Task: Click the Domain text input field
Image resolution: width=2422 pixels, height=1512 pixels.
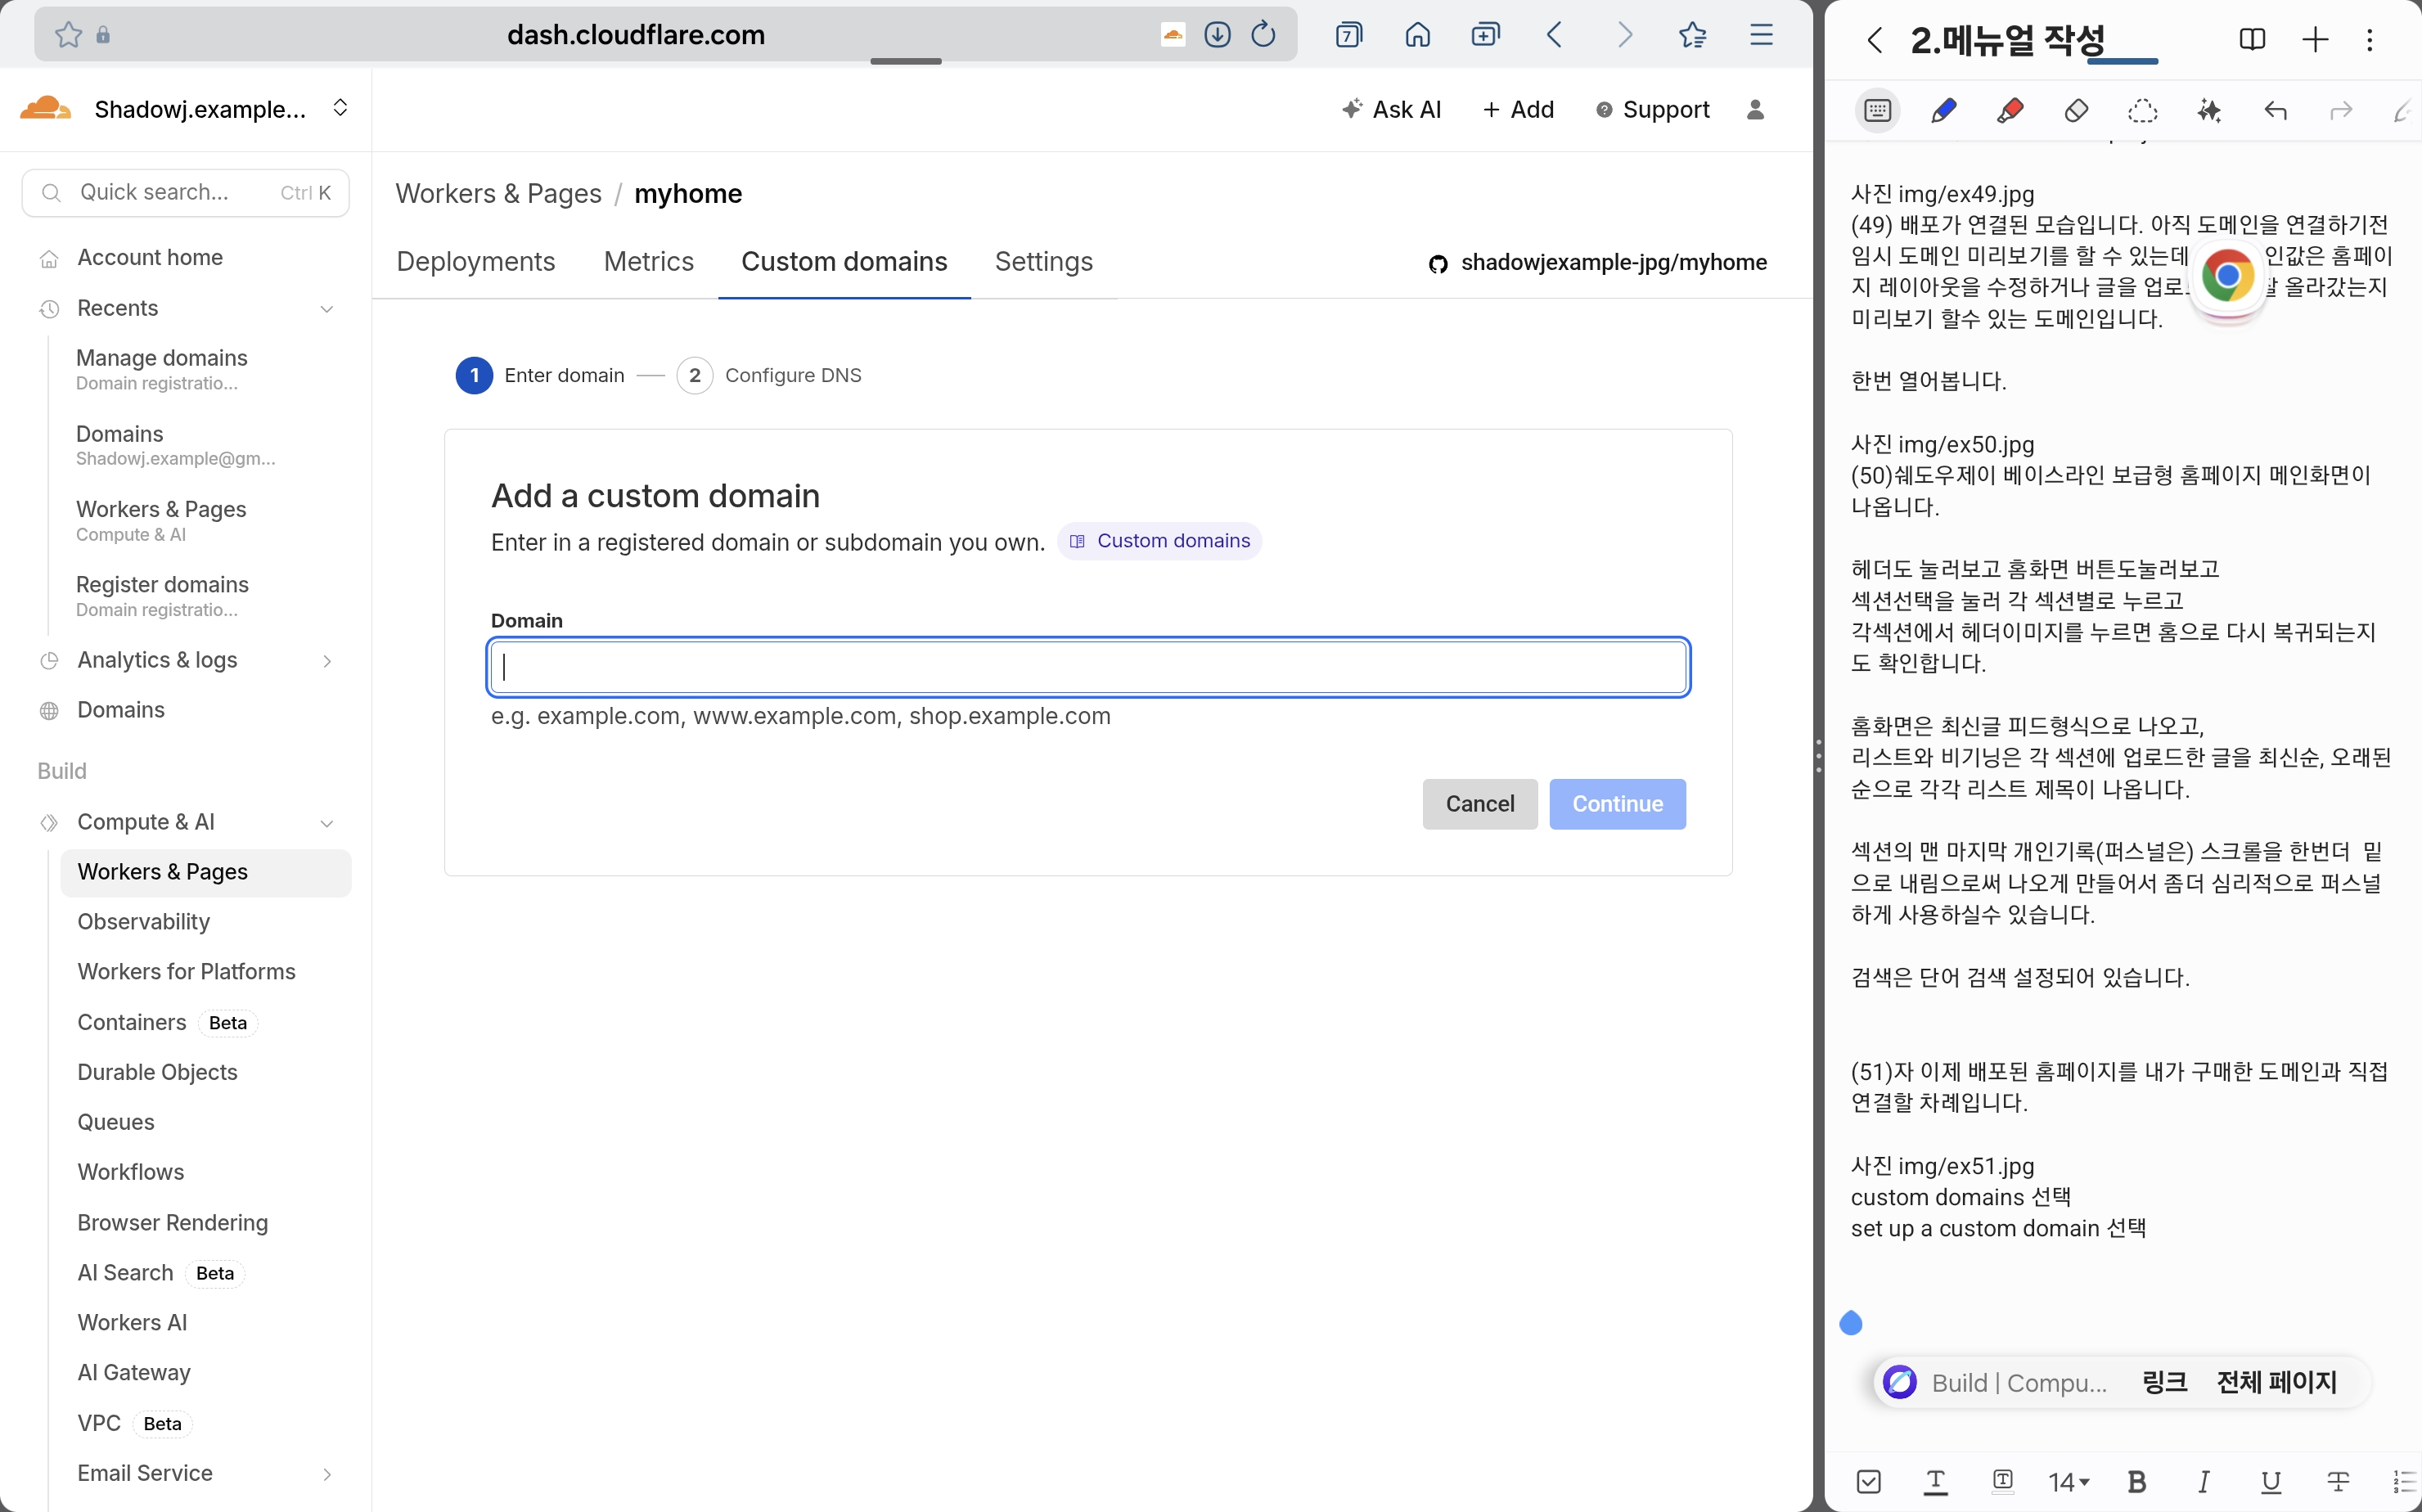Action: tap(1088, 667)
